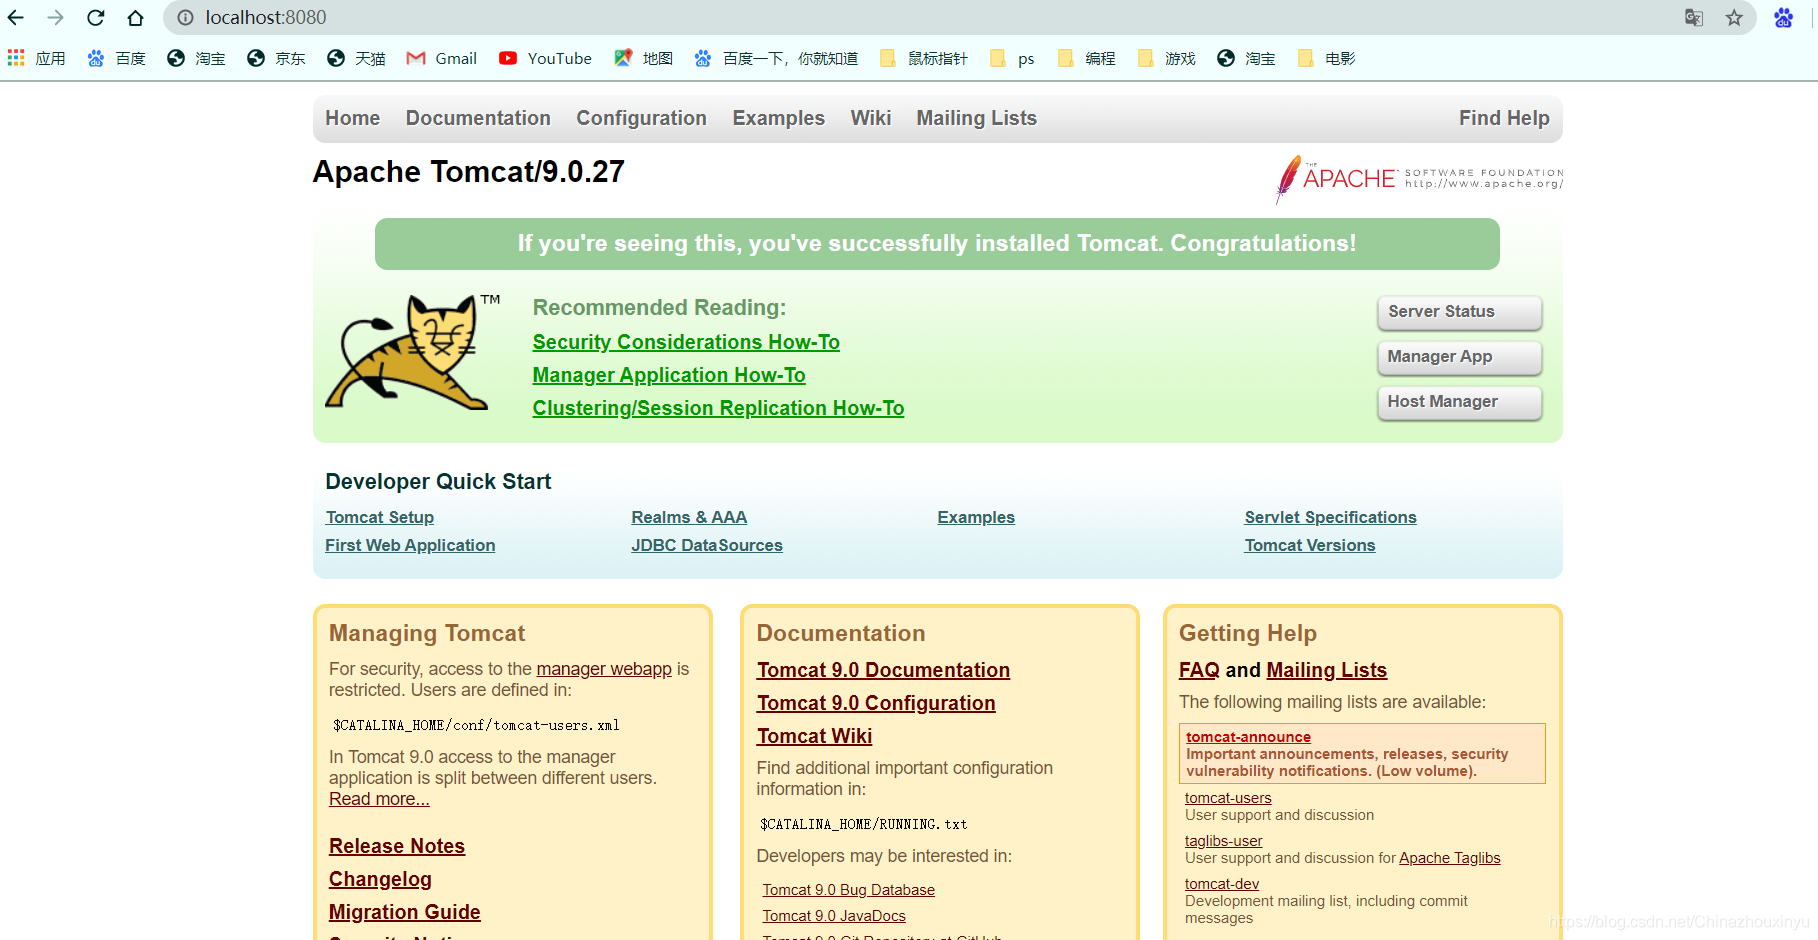This screenshot has height=940, width=1818.
Task: Open the Mailing Lists nav item
Action: [x=977, y=118]
